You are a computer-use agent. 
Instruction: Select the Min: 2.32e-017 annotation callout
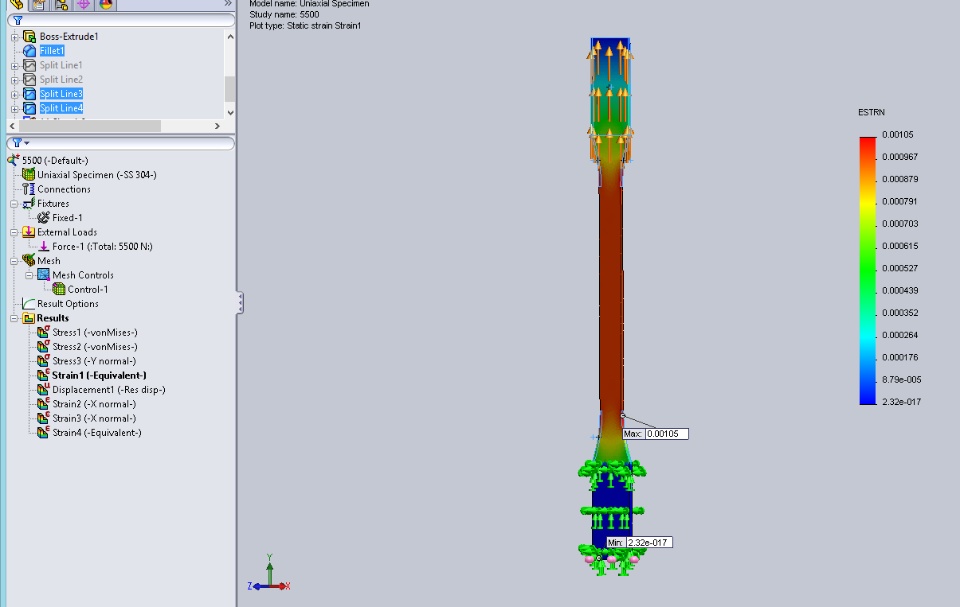click(x=639, y=542)
